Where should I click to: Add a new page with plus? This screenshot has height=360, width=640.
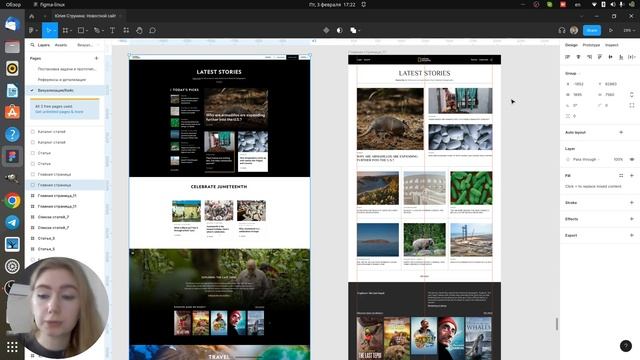[x=97, y=58]
